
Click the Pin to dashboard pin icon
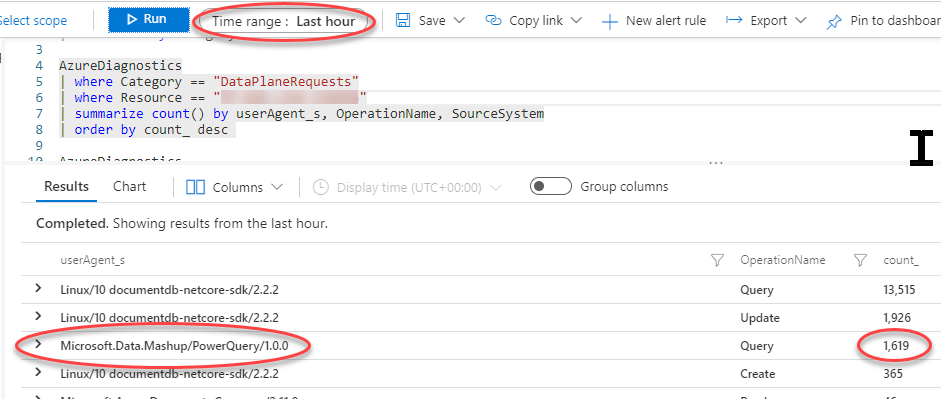[x=834, y=22]
